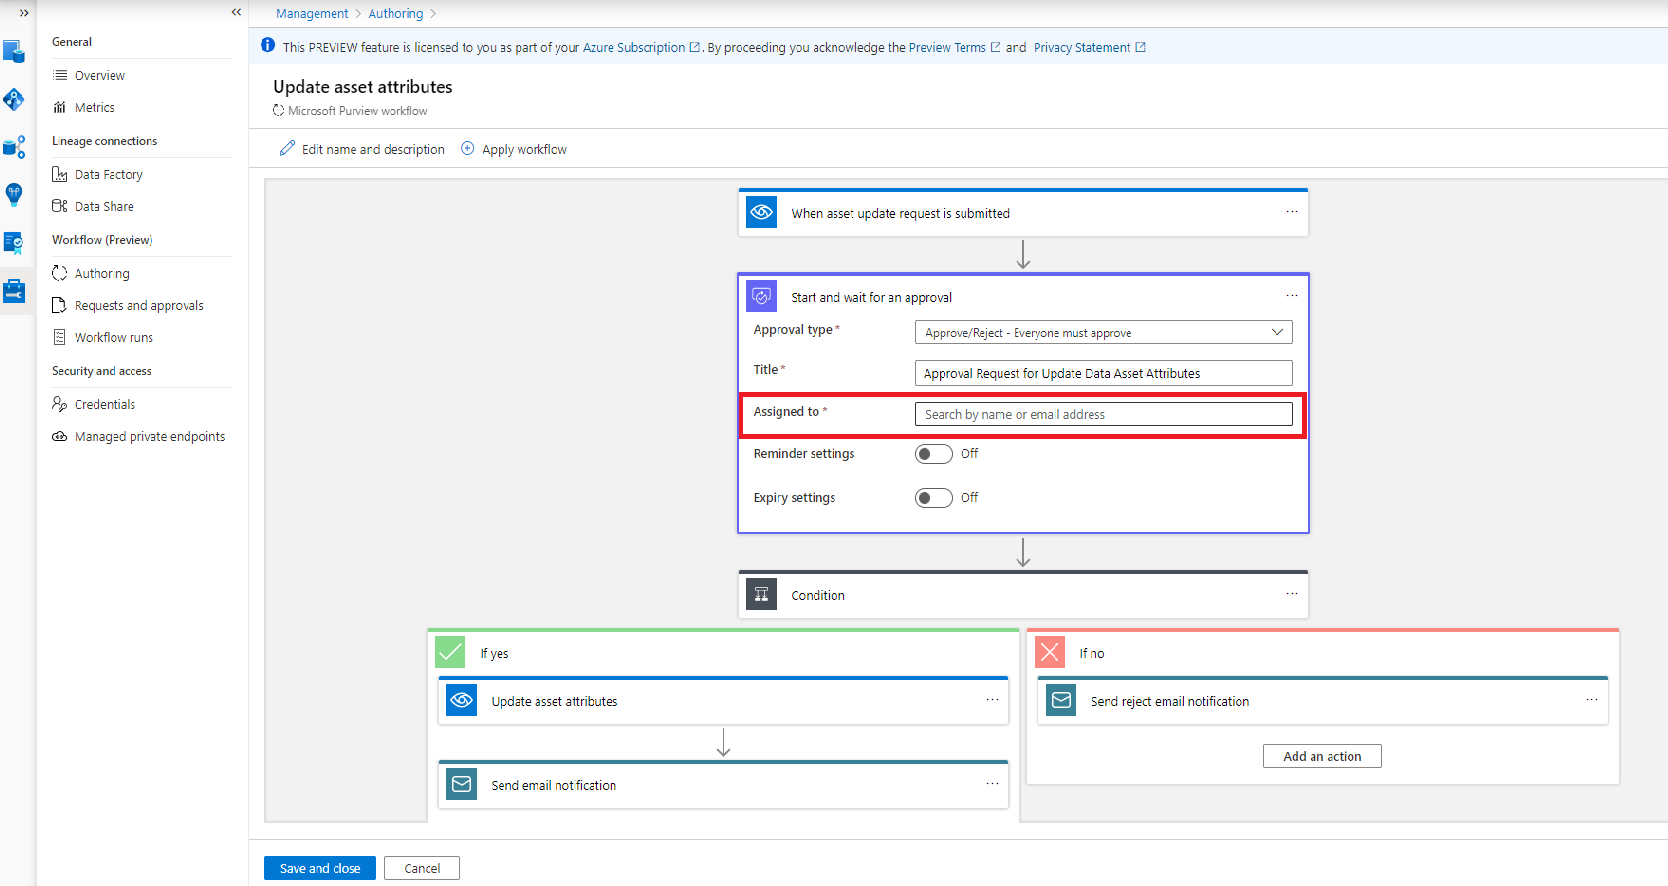Go to workflow Authoring page
Screen dimensions: 1668x886
point(102,273)
